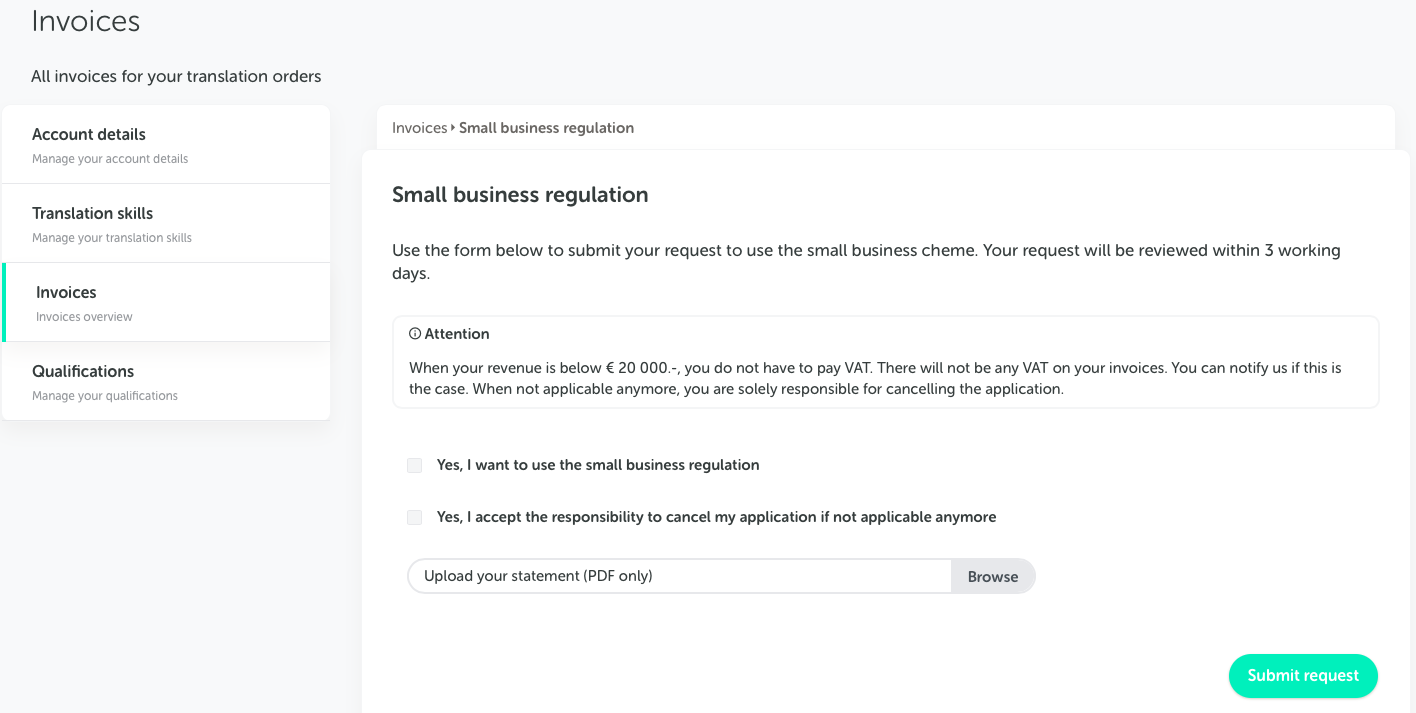Image resolution: width=1416 pixels, height=713 pixels.
Task: Click the breadcrumb arrow separator icon
Action: (453, 128)
